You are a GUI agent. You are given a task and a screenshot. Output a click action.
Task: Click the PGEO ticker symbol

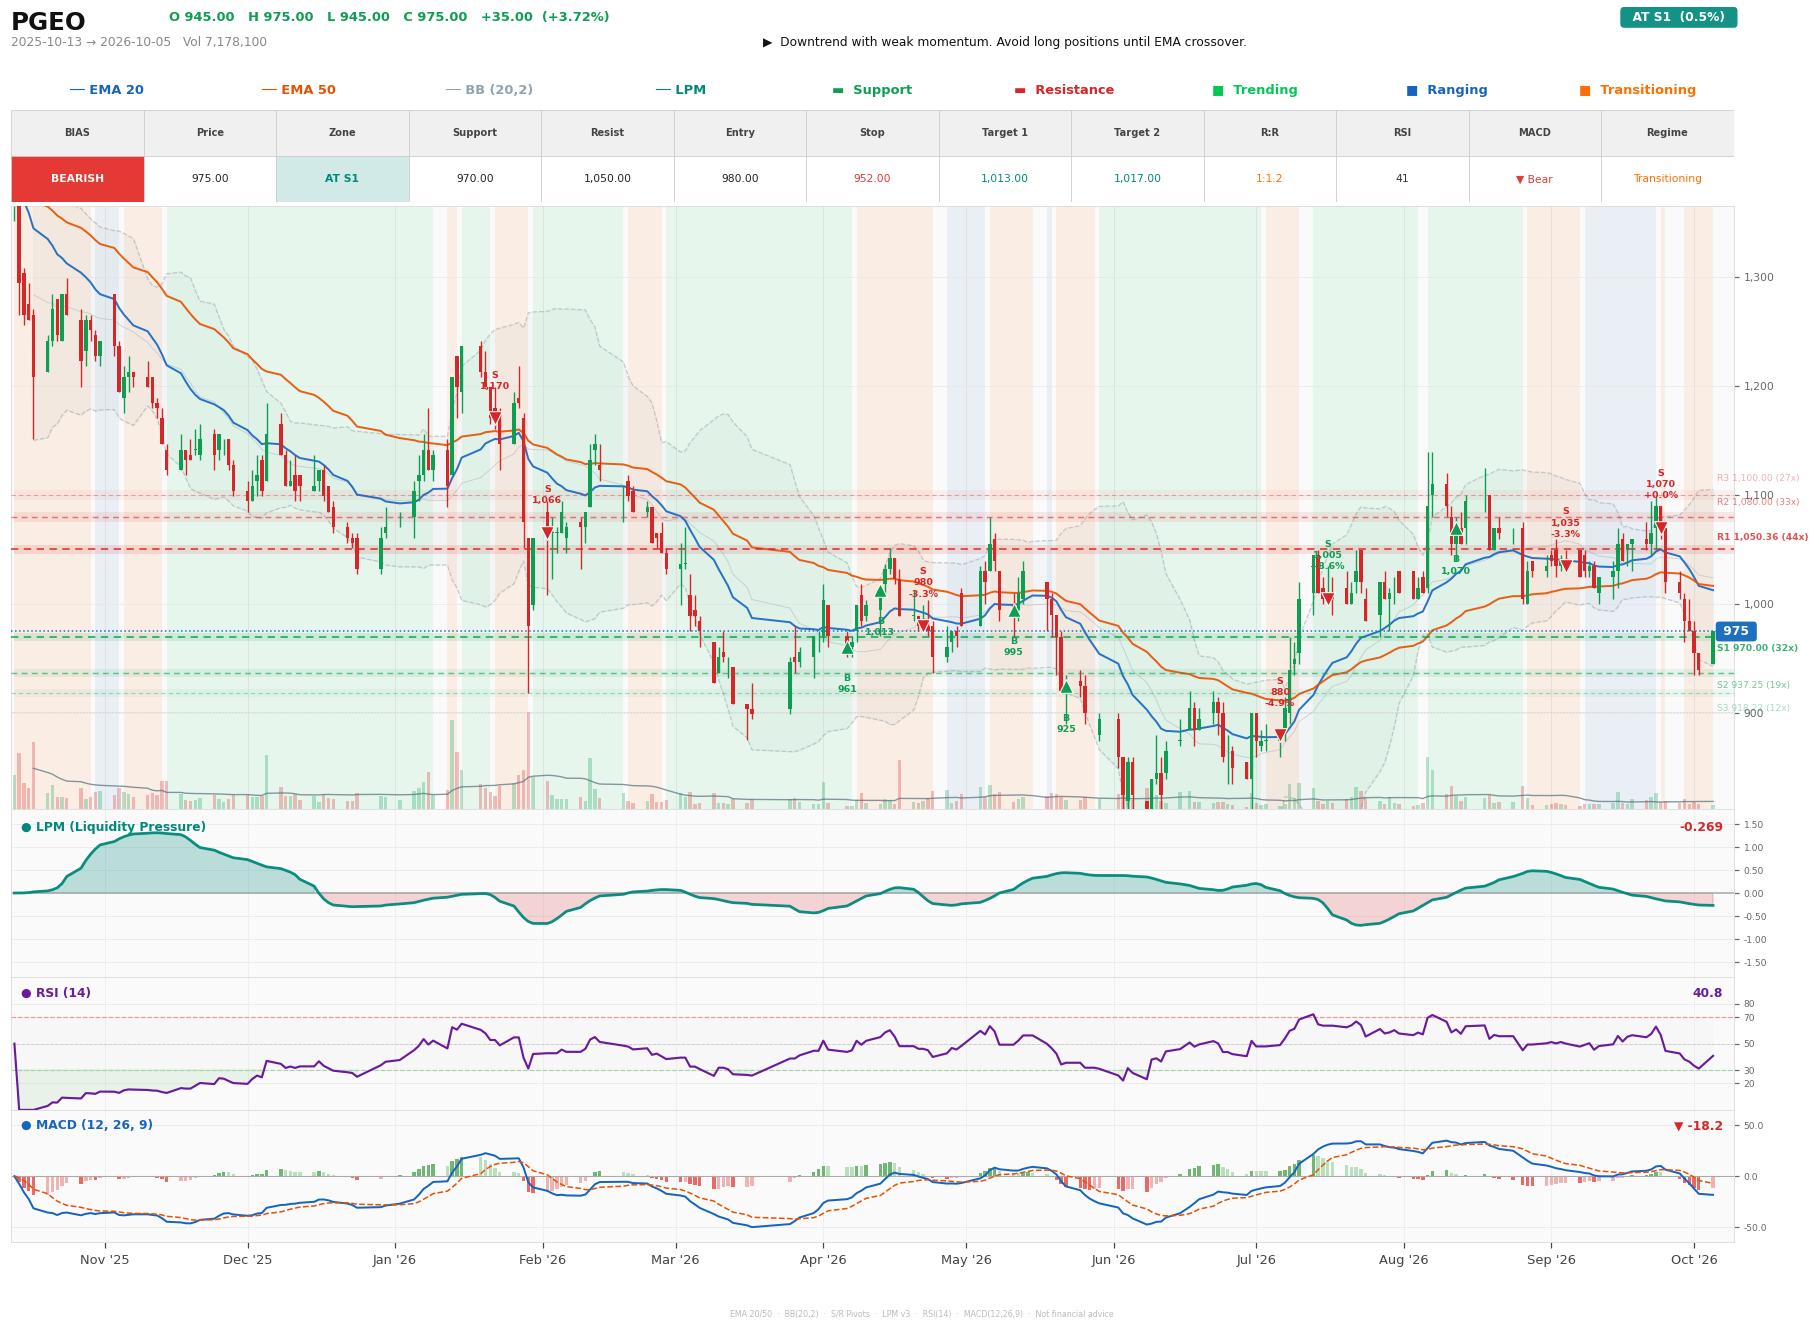point(48,22)
